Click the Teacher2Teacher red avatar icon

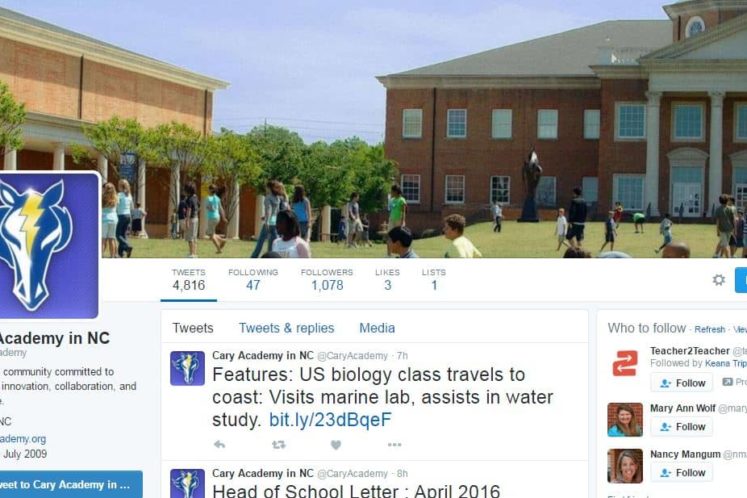(x=625, y=363)
